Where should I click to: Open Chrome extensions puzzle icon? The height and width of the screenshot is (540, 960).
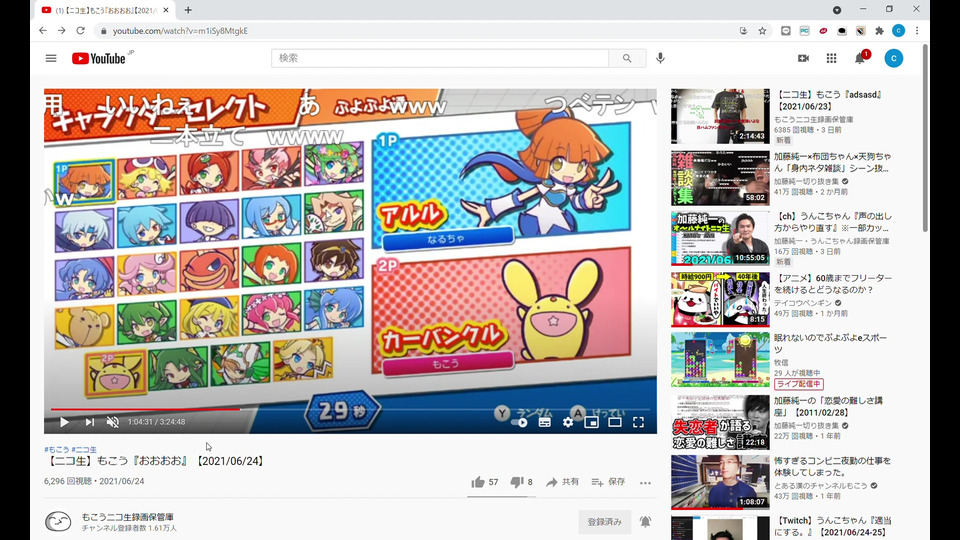tap(880, 31)
